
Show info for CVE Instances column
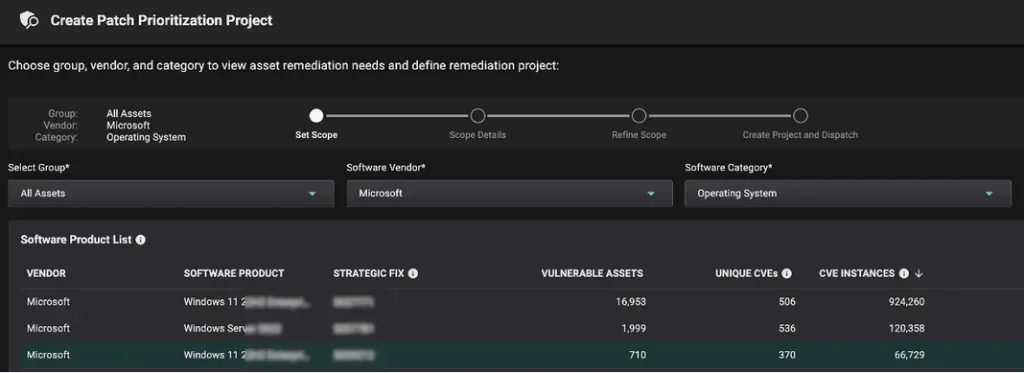click(x=904, y=274)
